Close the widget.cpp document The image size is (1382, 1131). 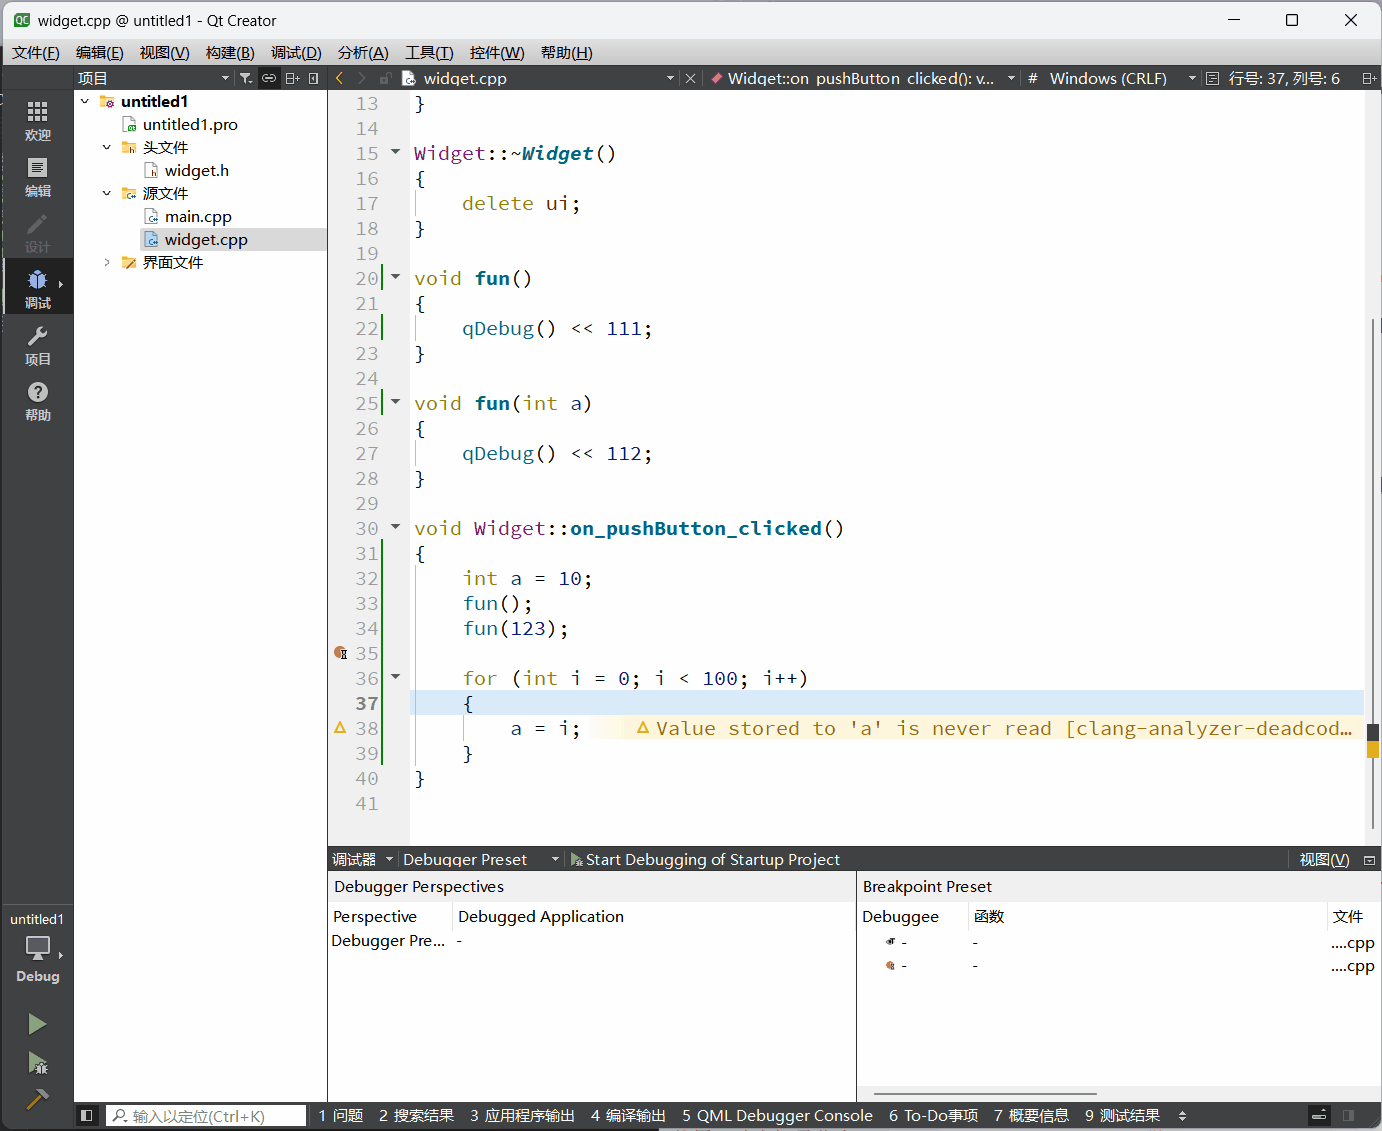[690, 78]
